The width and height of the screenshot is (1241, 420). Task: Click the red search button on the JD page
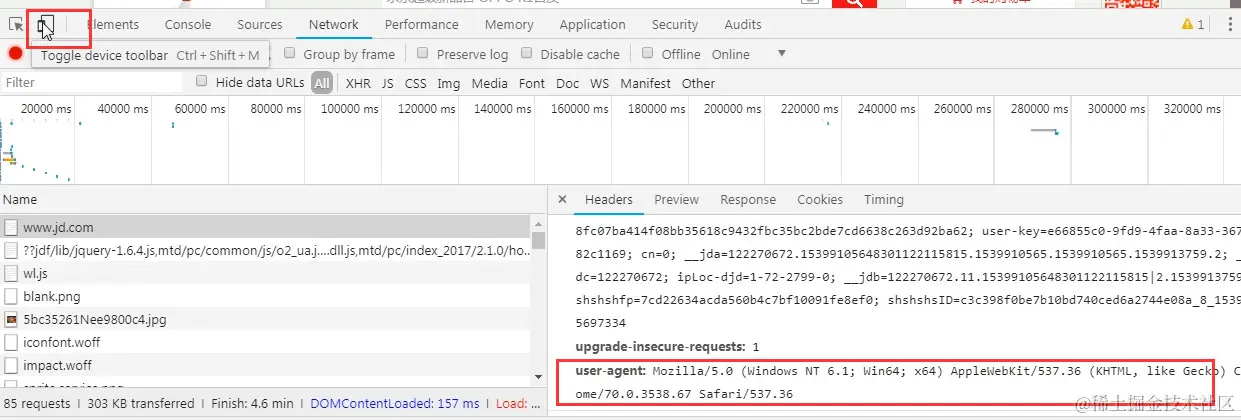click(x=854, y=4)
